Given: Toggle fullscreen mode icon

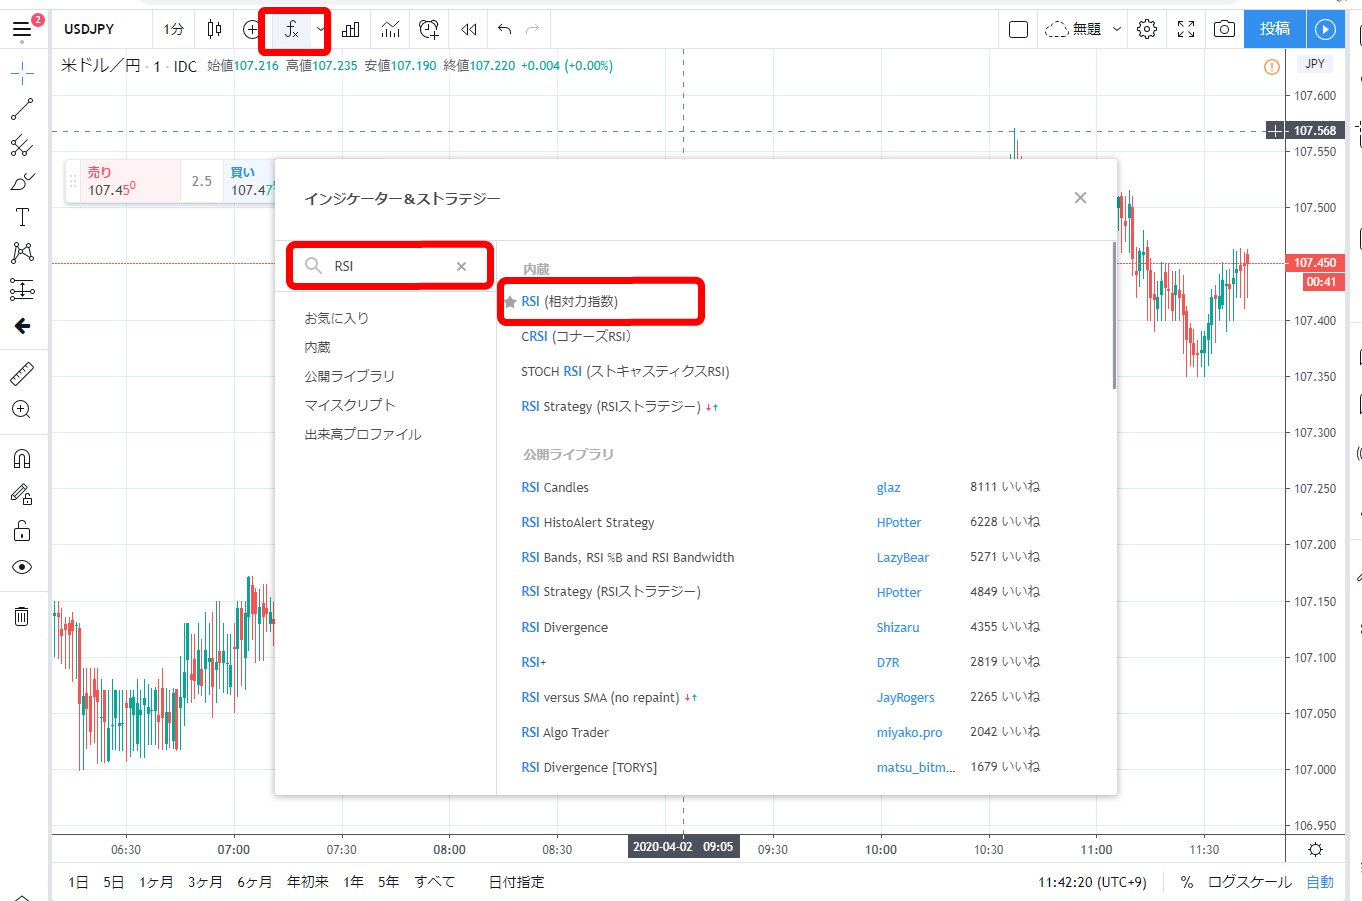Looking at the screenshot, I should 1186,29.
